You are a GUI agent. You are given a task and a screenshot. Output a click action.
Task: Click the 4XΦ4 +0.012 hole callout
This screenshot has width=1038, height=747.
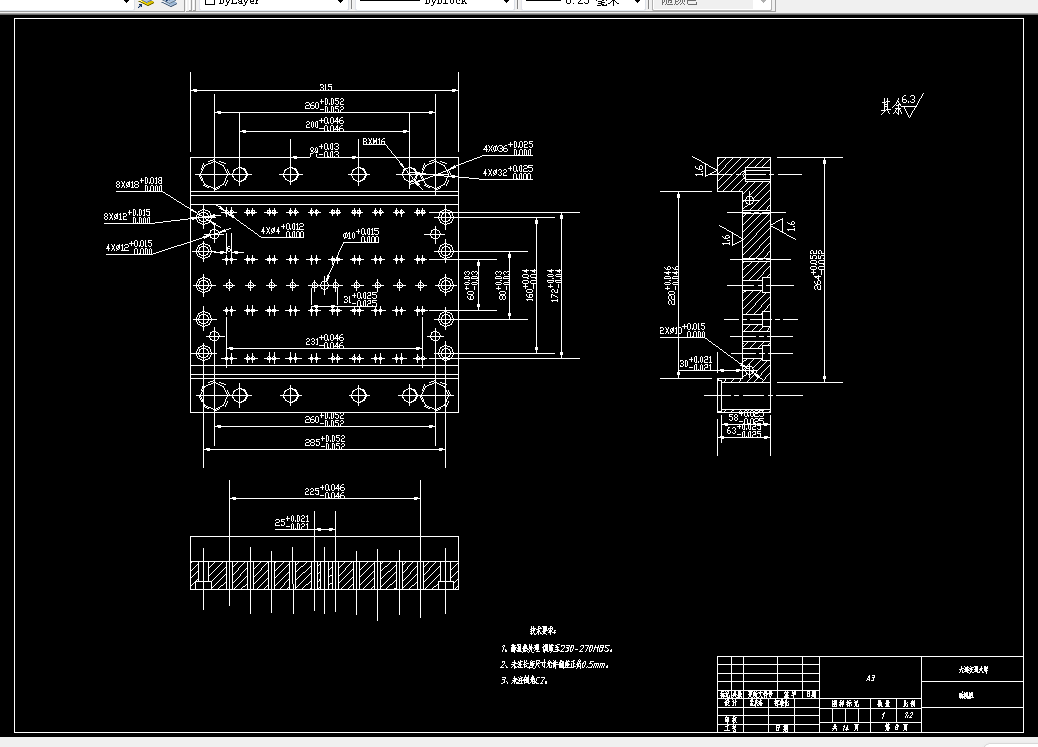point(282,230)
